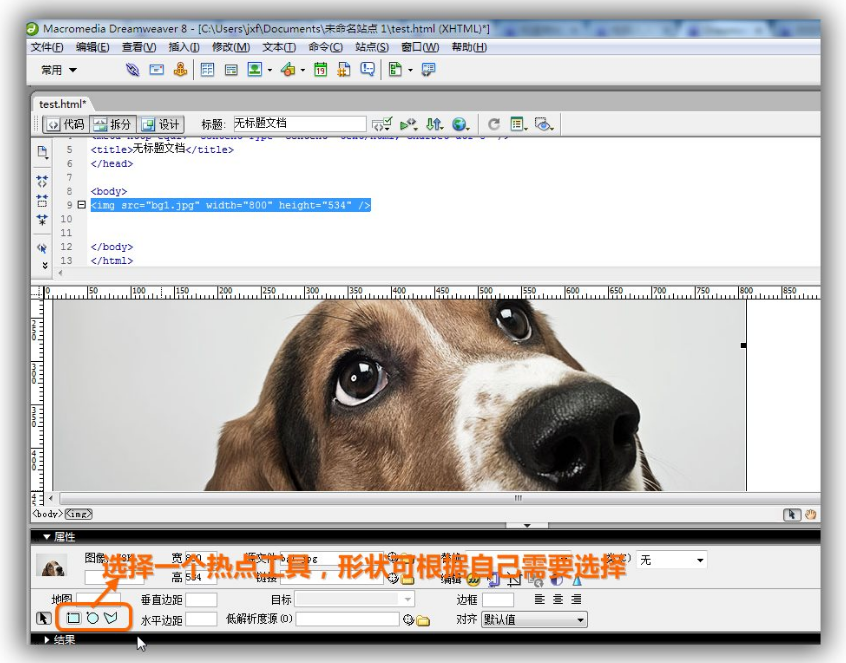Browse folder for 低解析度源
Image resolution: width=846 pixels, height=663 pixels.
coord(423,620)
